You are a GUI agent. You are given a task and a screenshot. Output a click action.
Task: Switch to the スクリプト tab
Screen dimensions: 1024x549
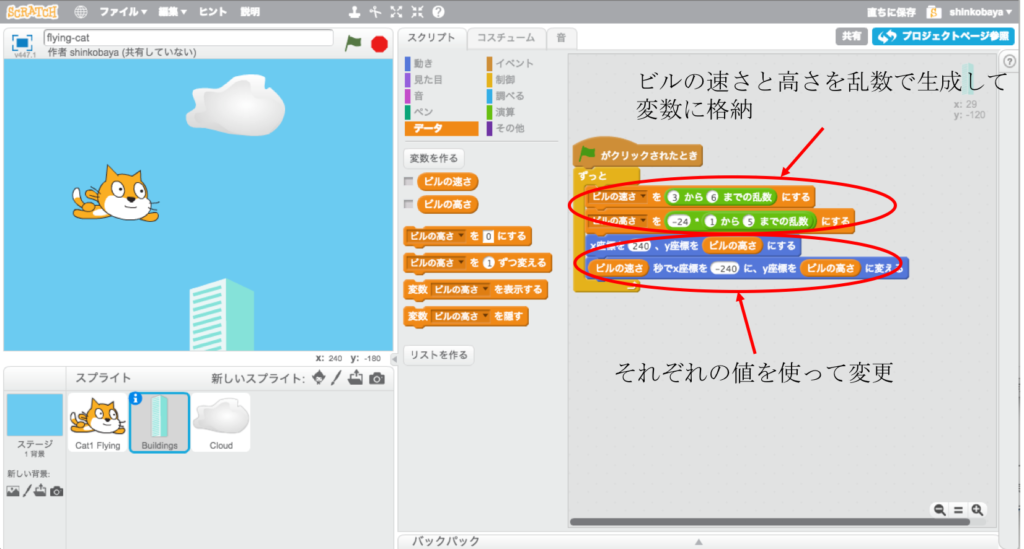tap(432, 38)
